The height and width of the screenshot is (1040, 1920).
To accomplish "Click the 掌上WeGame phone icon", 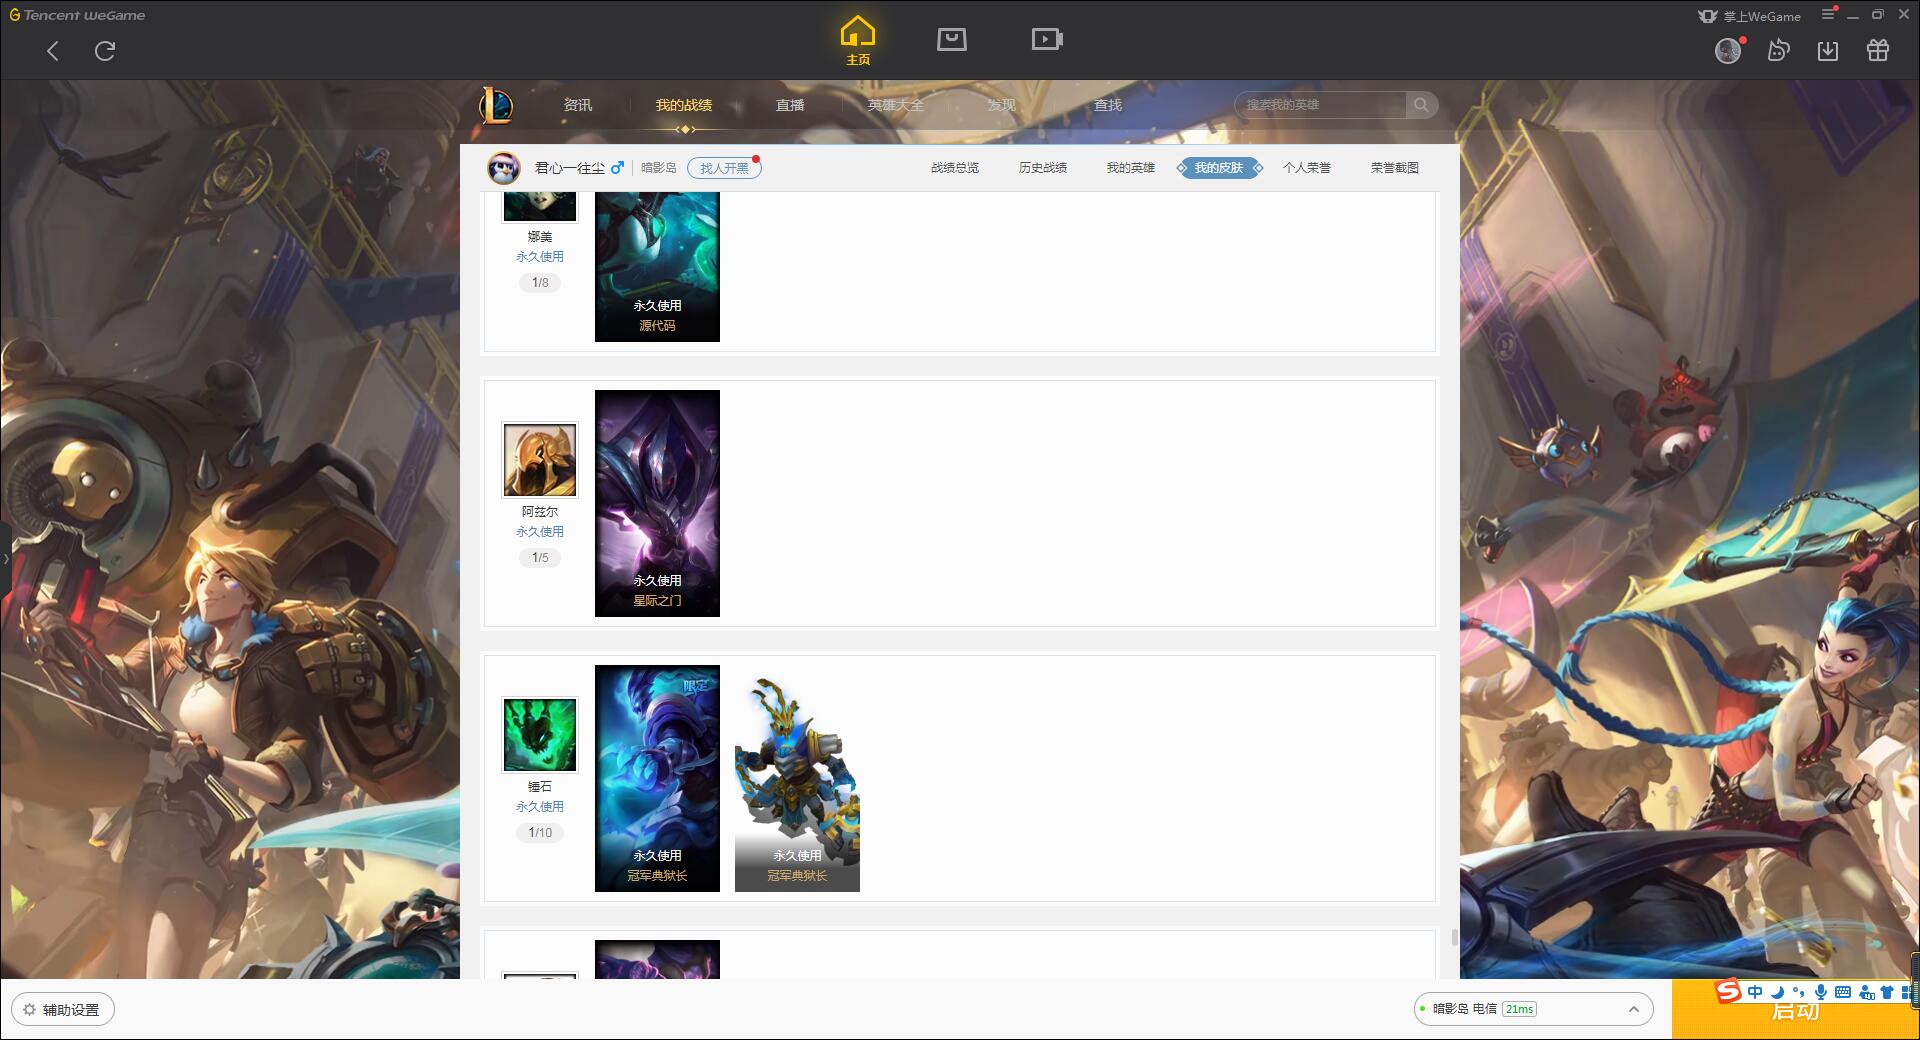I will point(1708,16).
